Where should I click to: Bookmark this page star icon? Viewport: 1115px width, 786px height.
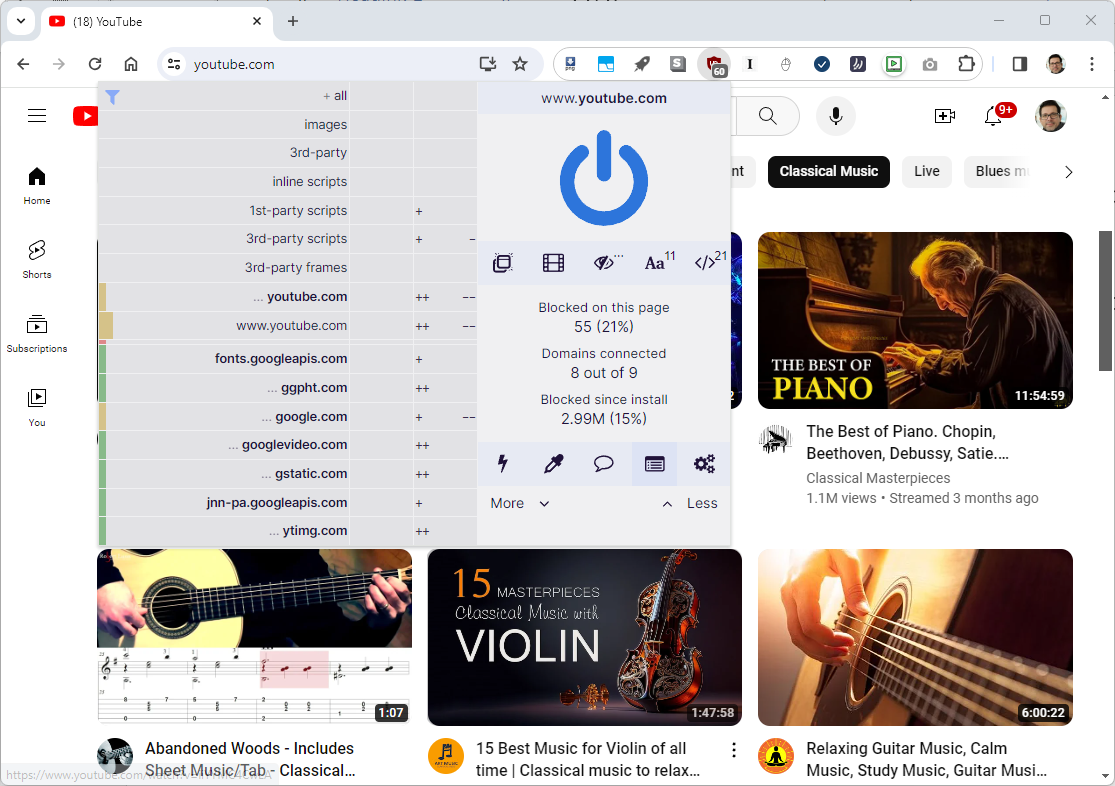point(520,64)
